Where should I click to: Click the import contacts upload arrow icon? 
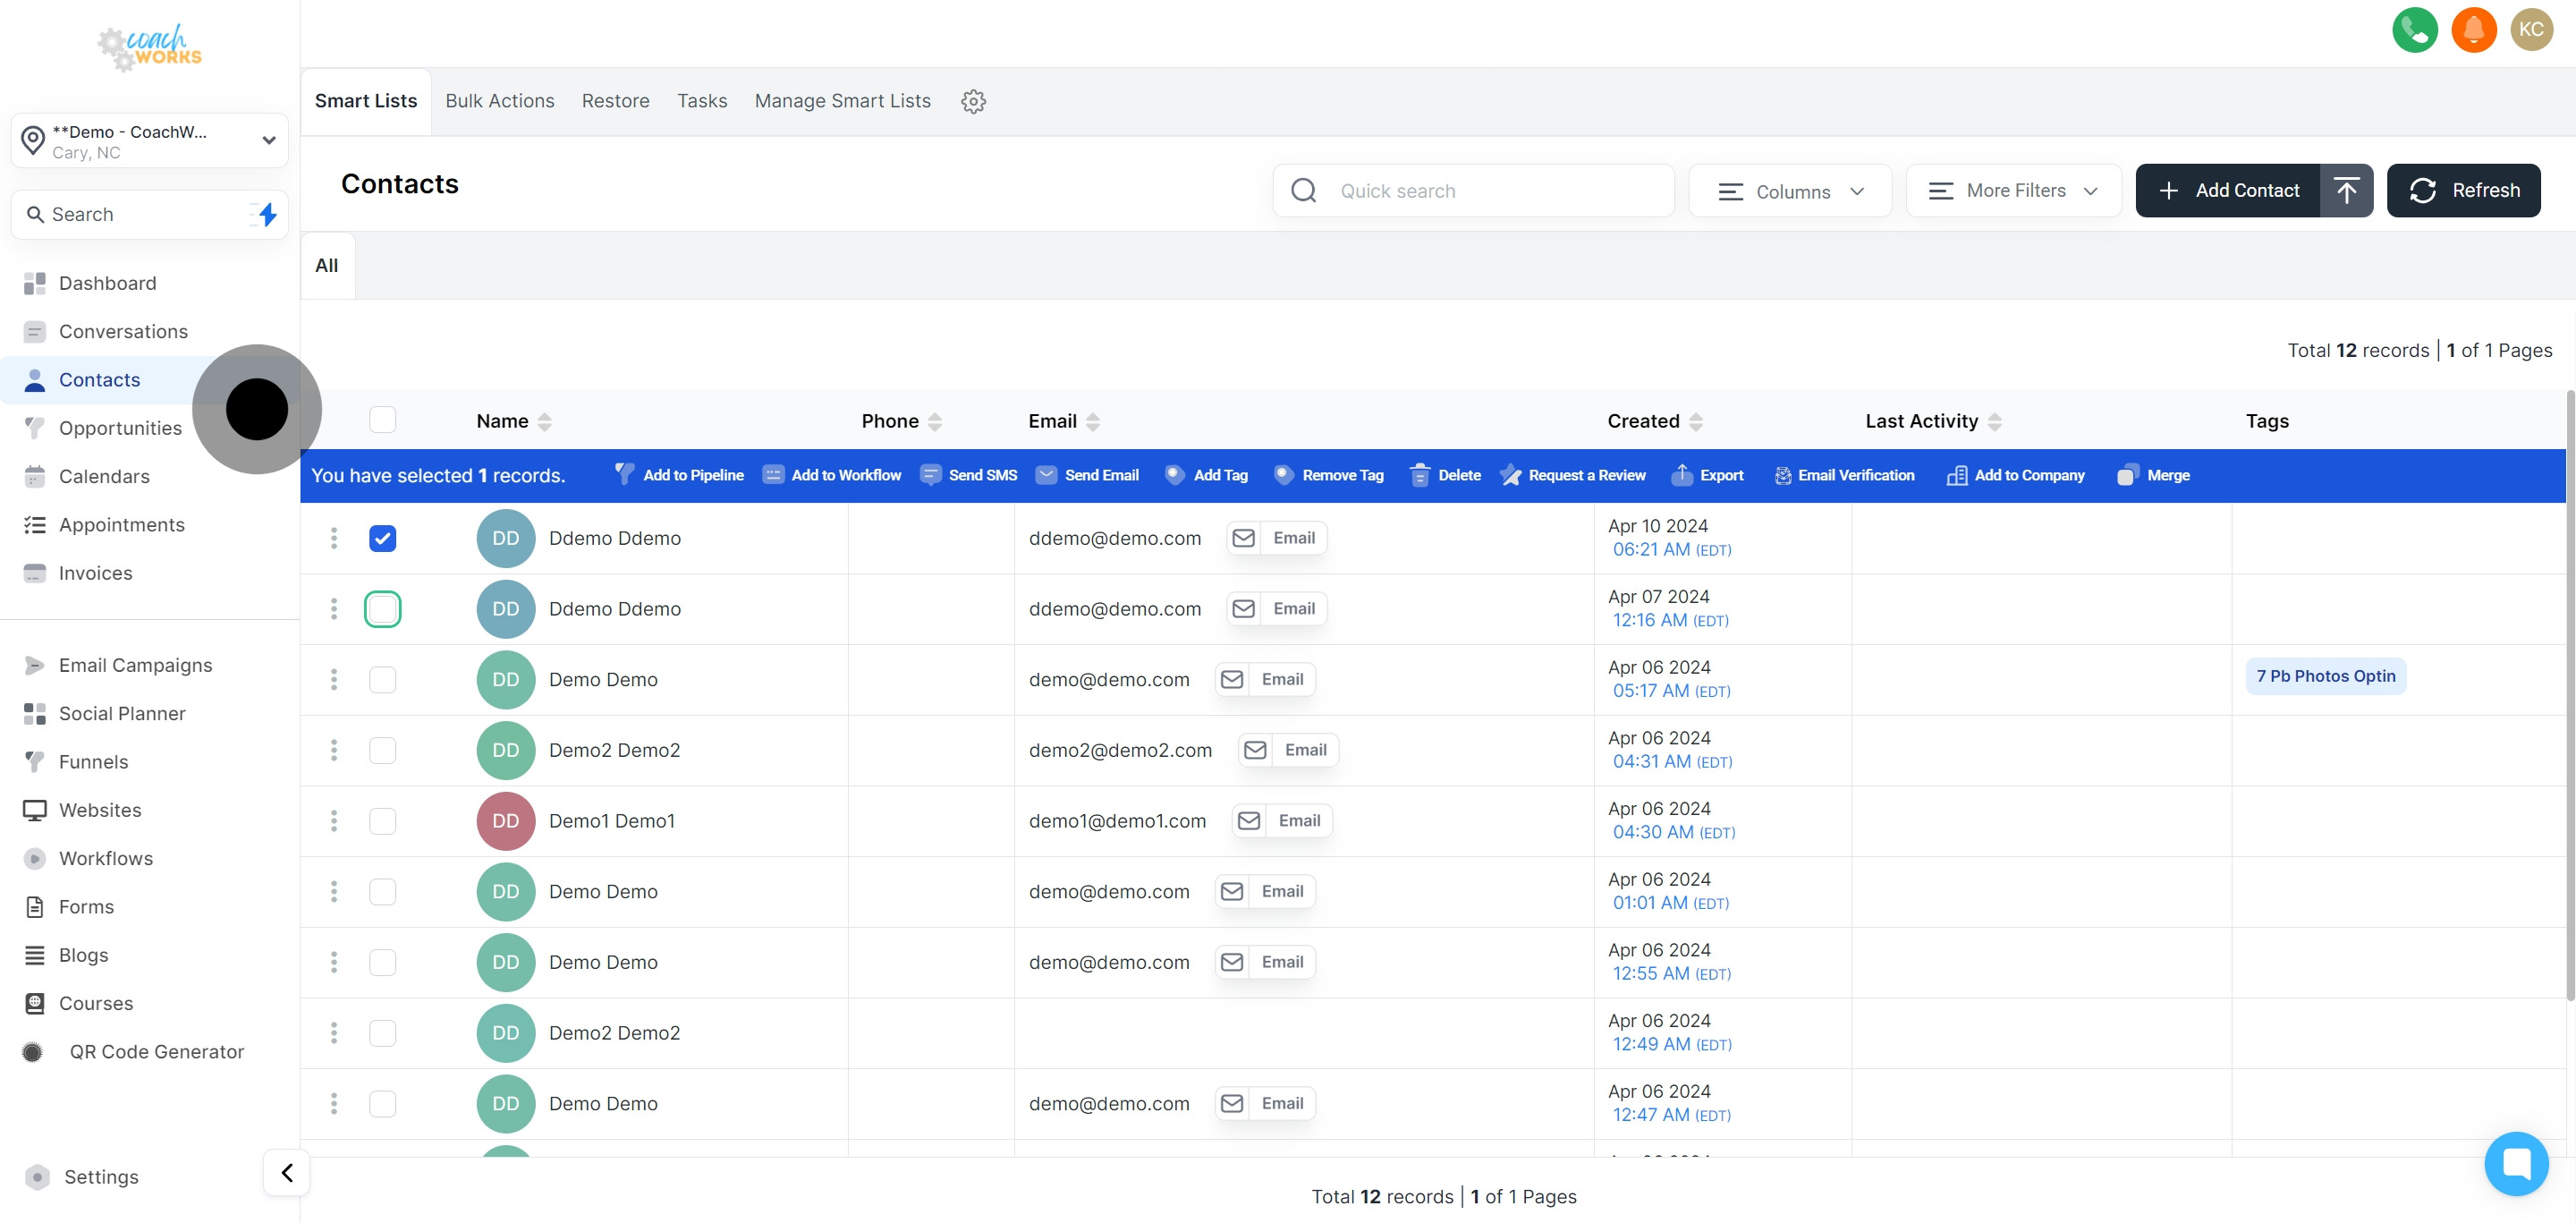pos(2346,190)
